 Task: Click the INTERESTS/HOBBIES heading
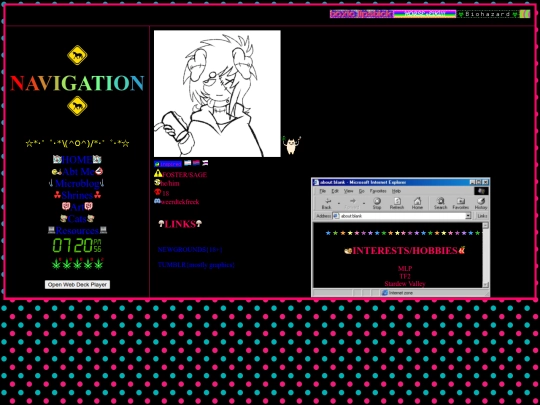pyautogui.click(x=405, y=250)
